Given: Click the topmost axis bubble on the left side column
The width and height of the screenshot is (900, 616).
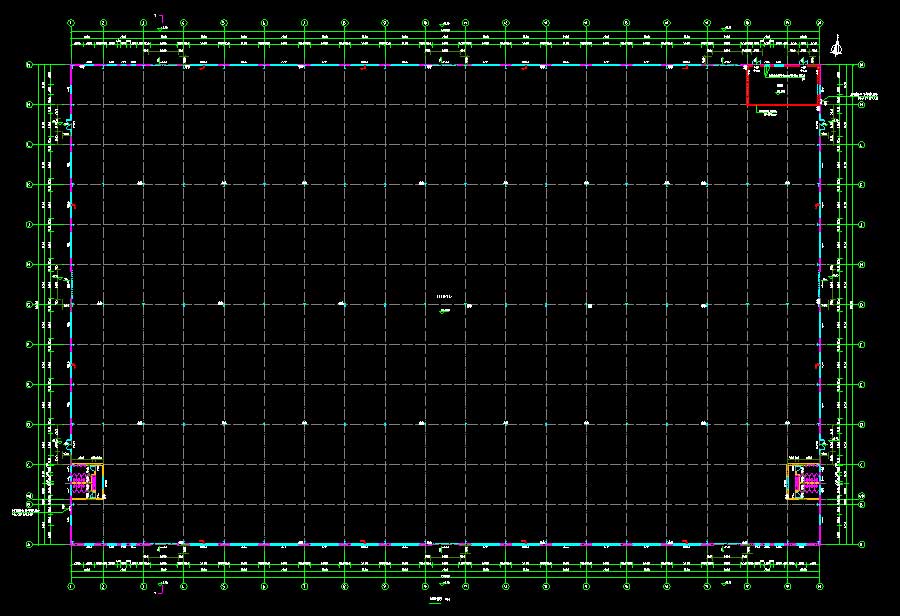Looking at the screenshot, I should tap(29, 65).
